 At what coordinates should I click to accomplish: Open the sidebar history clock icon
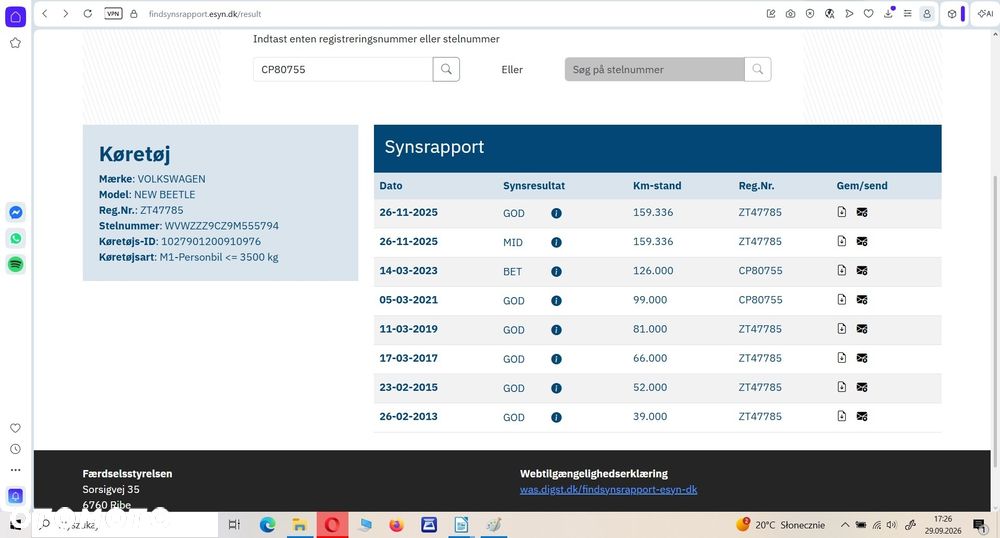pyautogui.click(x=15, y=449)
